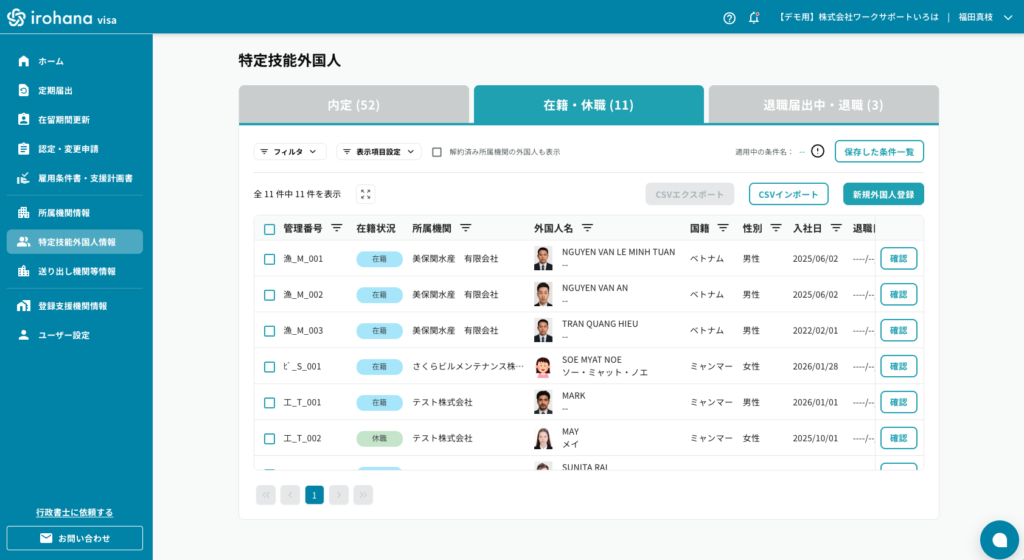The image size is (1024, 560).
Task: Click the irohana visa logo
Action: point(62,18)
